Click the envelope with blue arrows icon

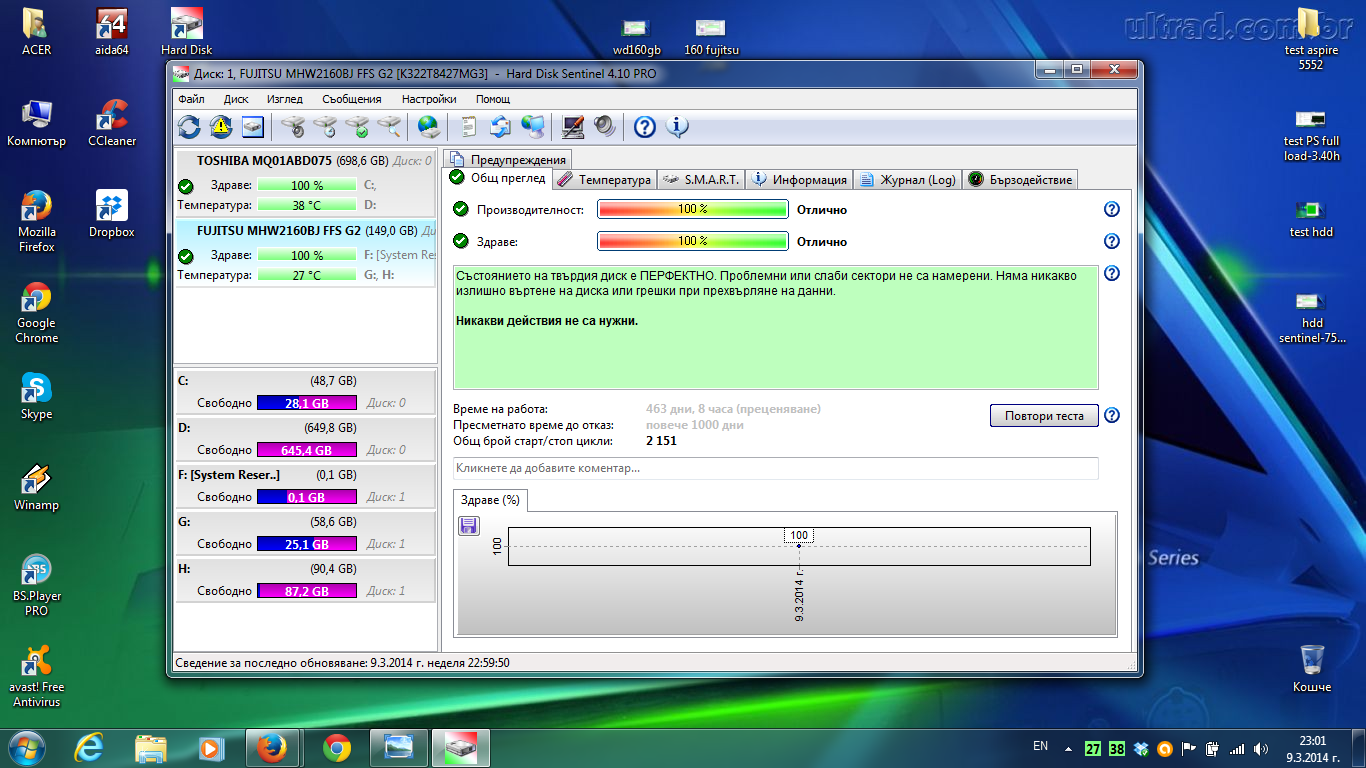pos(501,126)
